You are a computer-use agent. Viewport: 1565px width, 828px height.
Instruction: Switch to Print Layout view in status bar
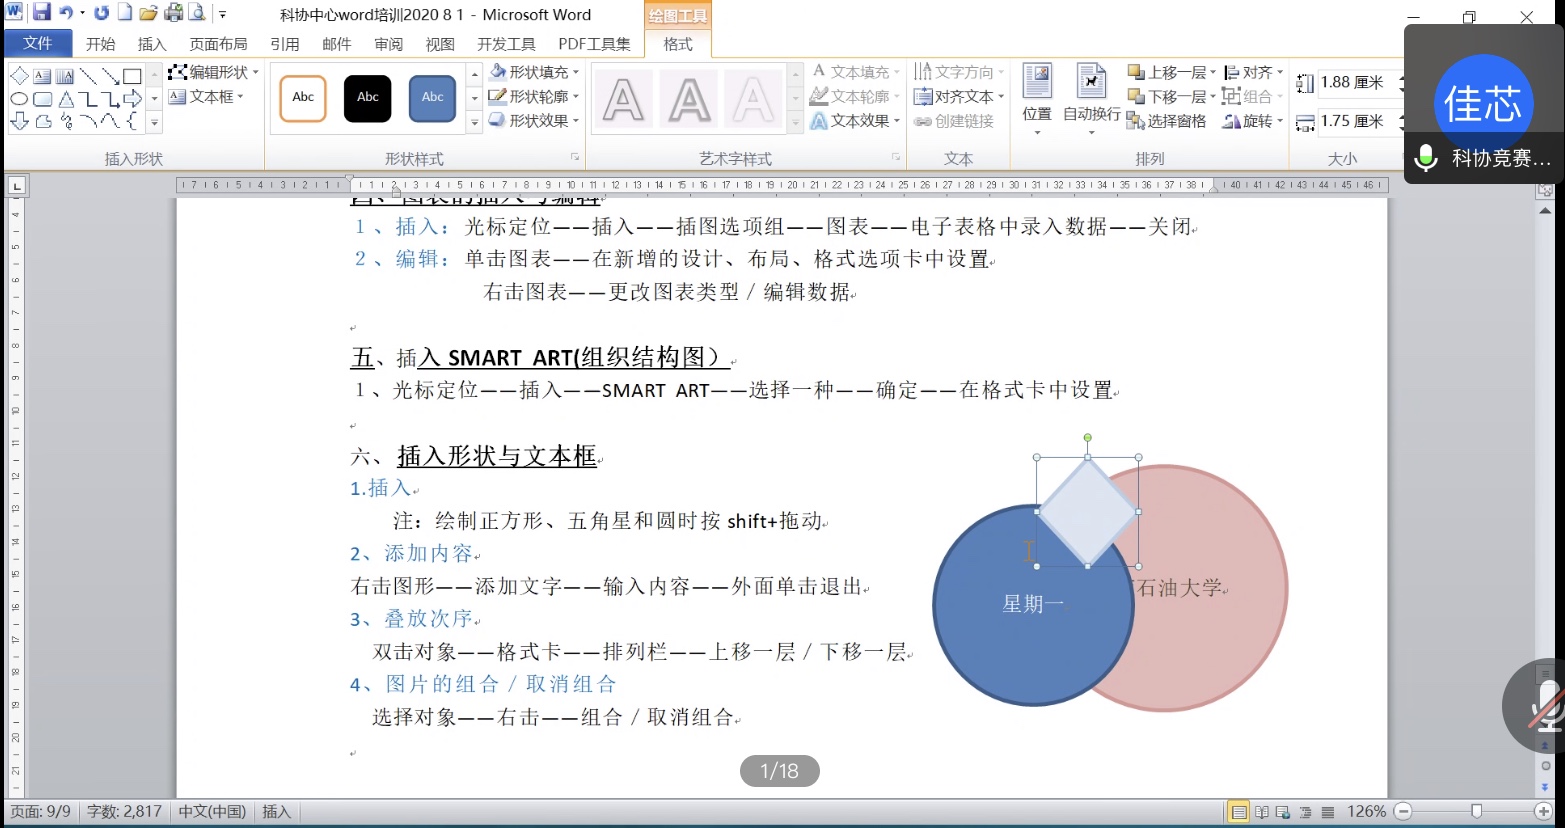[1240, 812]
